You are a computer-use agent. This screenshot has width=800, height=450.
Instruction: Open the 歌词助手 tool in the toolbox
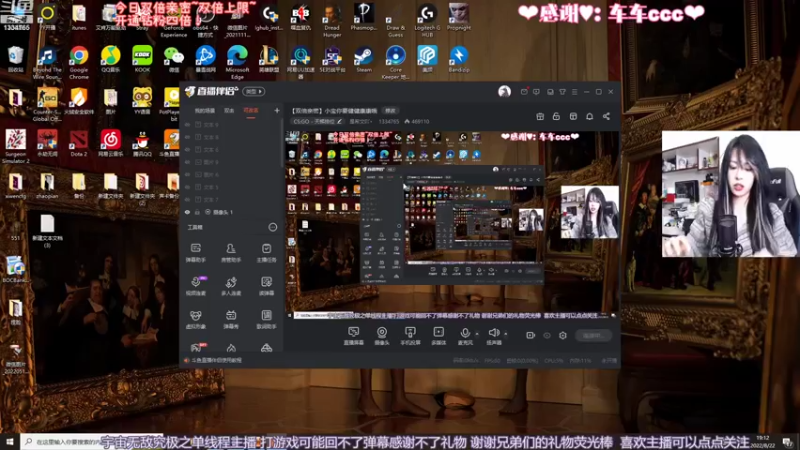coord(266,319)
